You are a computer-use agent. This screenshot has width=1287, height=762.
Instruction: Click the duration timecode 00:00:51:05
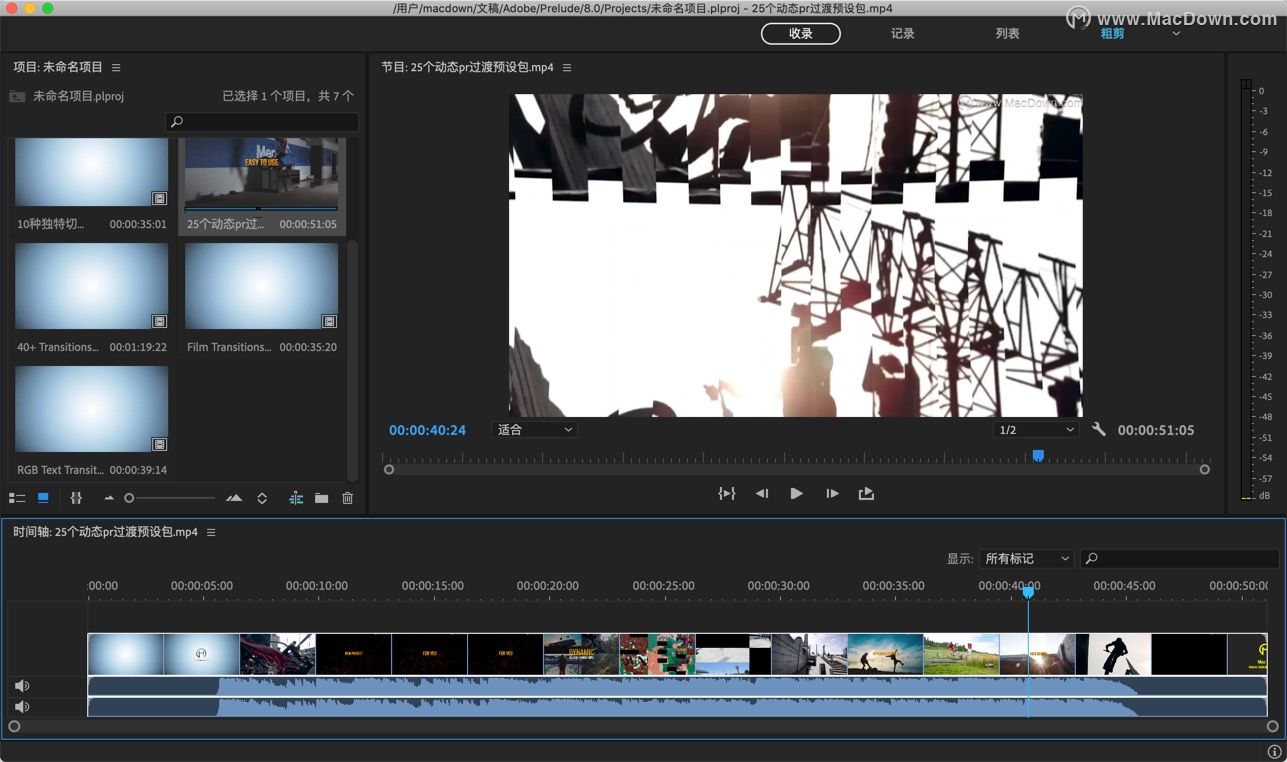click(1156, 430)
